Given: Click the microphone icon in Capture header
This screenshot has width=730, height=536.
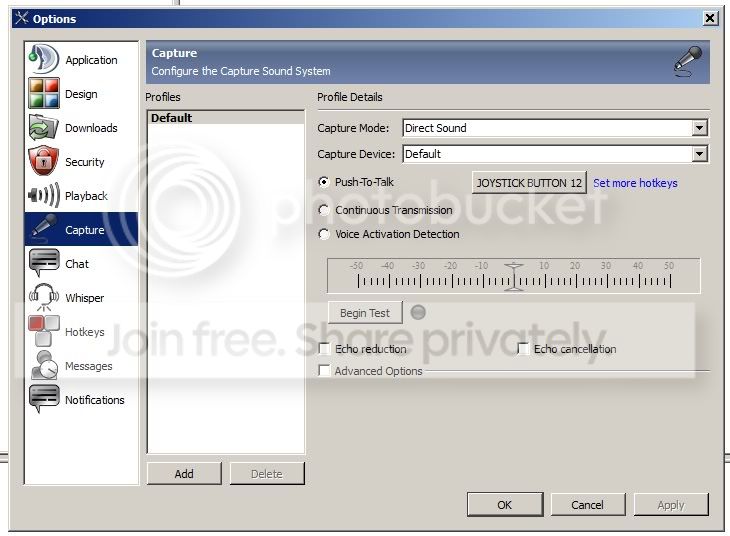Looking at the screenshot, I should coord(688,61).
